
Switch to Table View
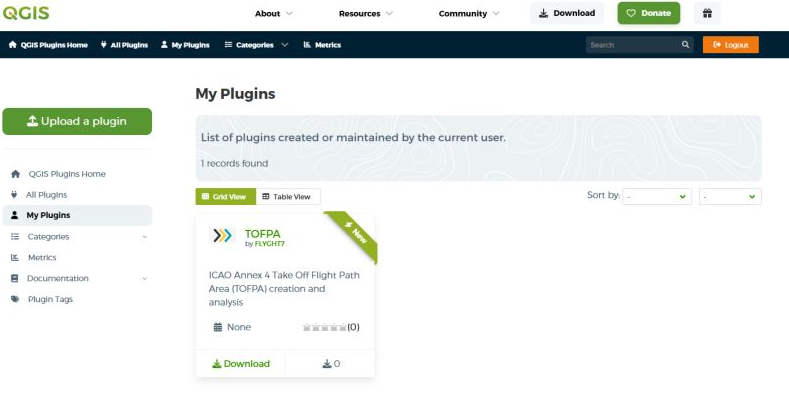pyautogui.click(x=288, y=197)
